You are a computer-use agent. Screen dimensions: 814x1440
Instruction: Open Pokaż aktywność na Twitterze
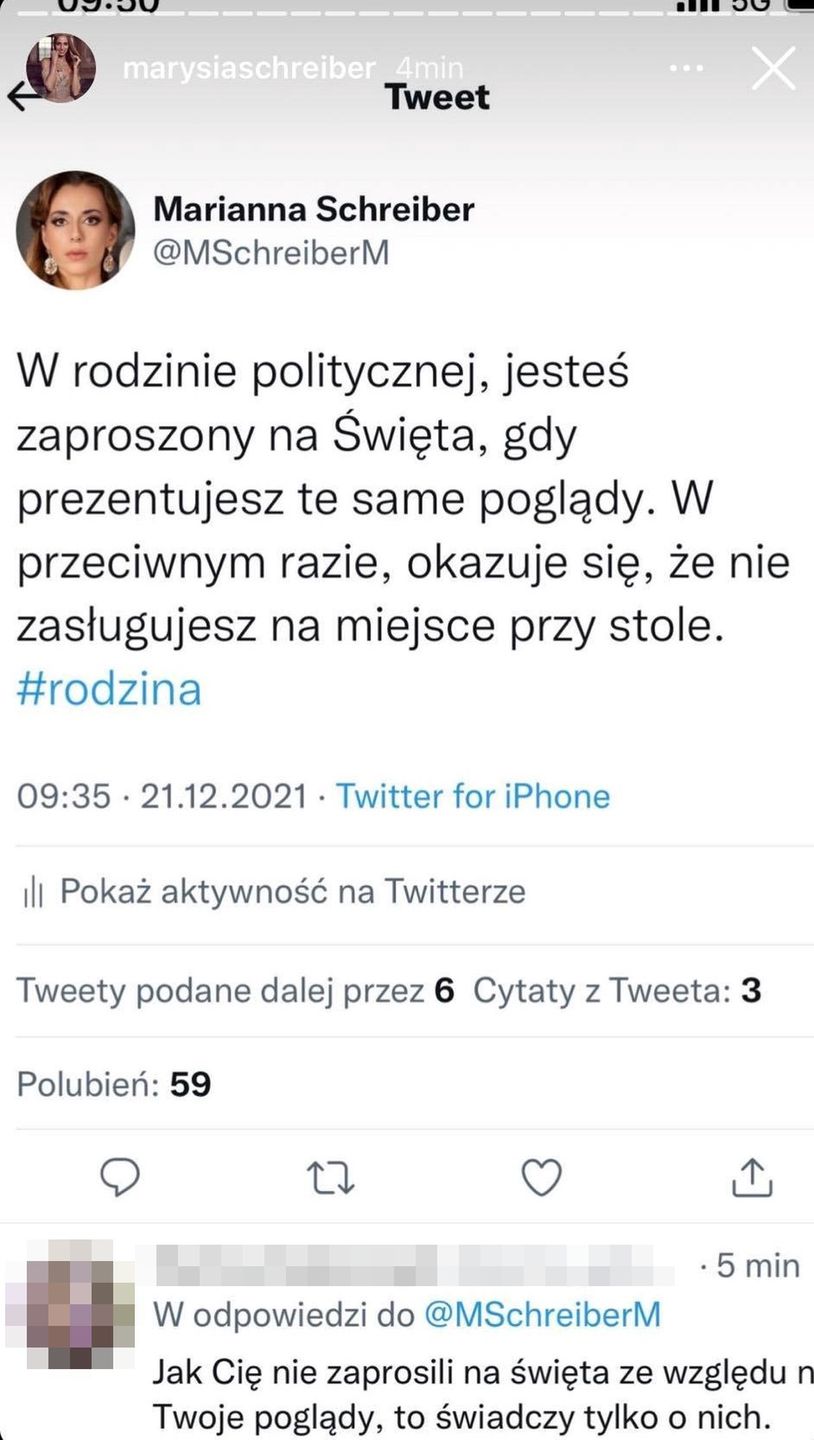point(292,891)
